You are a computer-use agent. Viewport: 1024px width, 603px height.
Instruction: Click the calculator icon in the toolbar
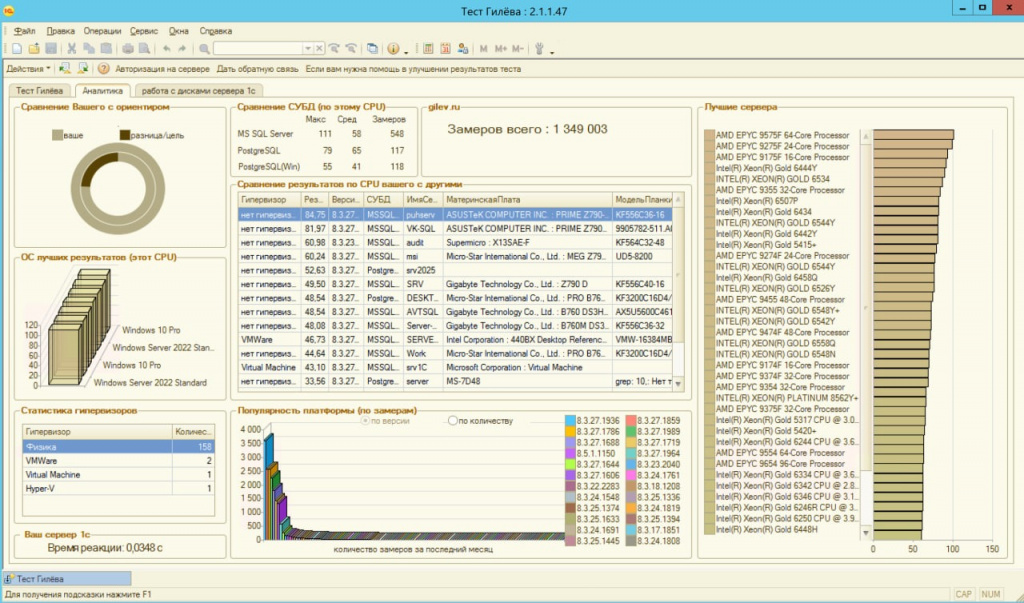[428, 48]
